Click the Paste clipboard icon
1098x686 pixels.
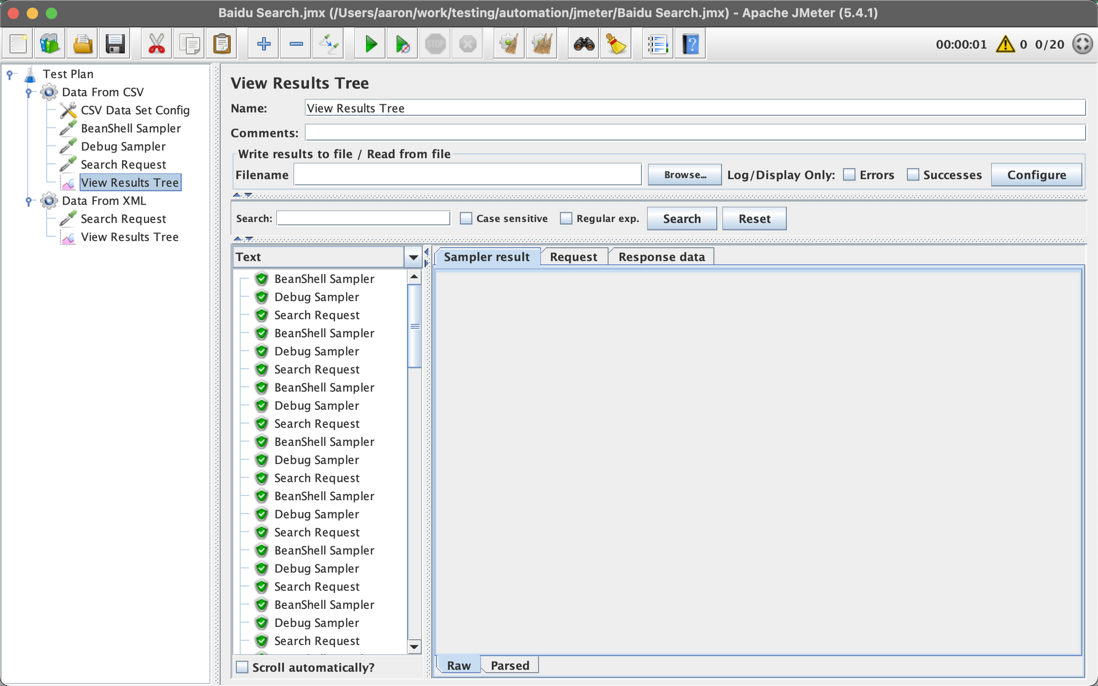(x=221, y=44)
